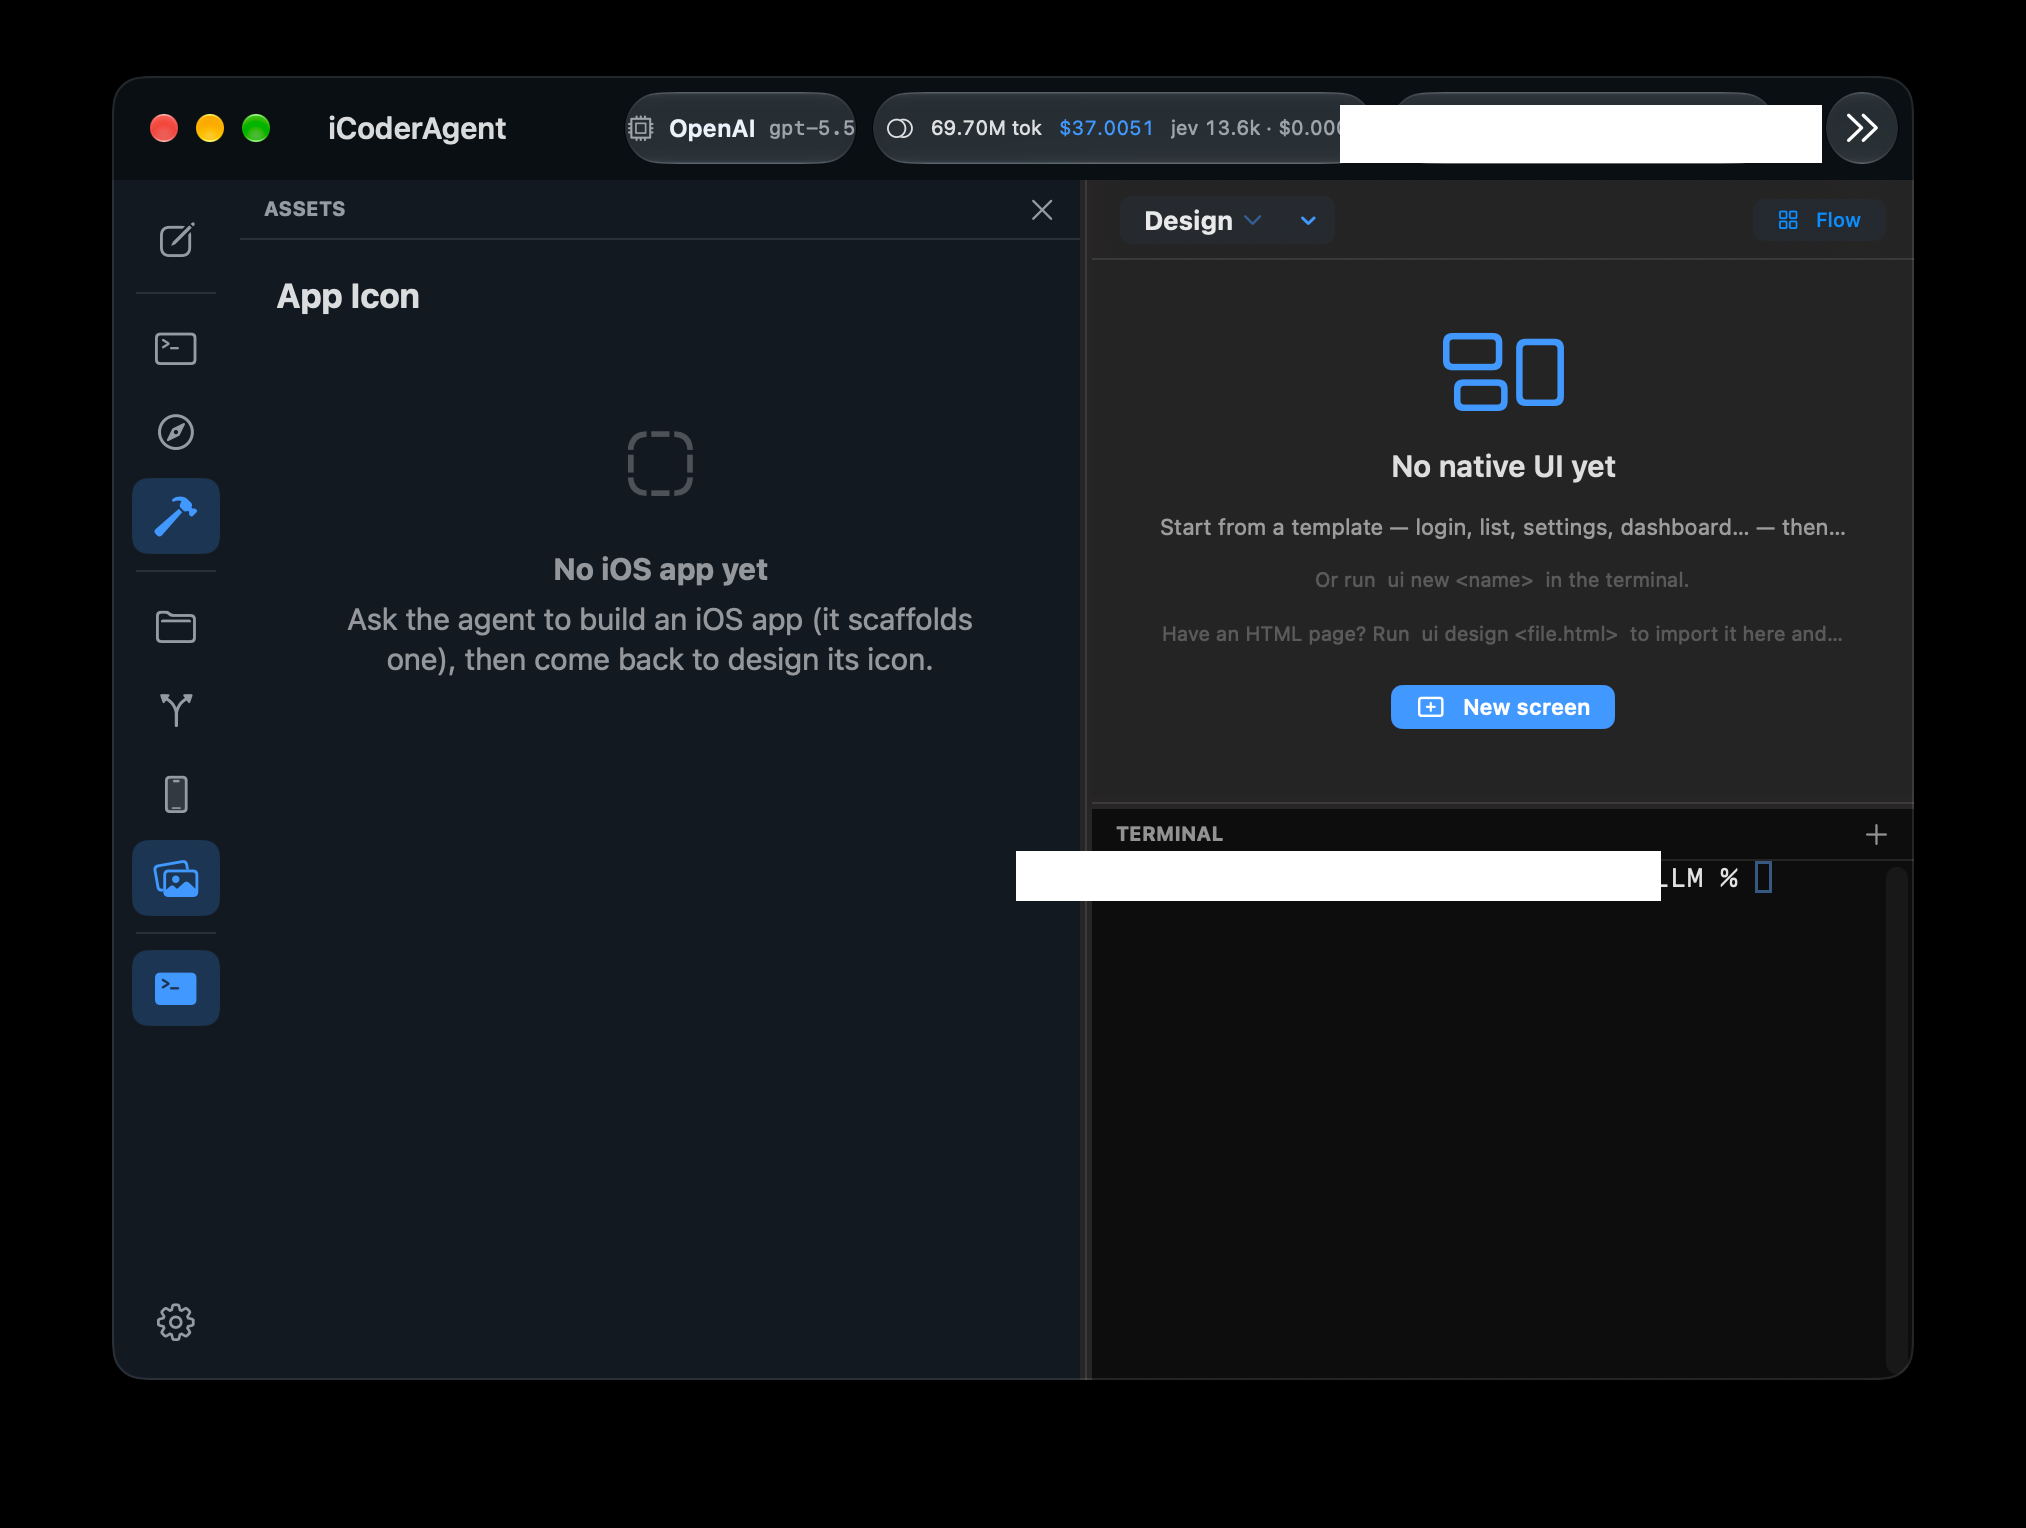Add a new terminal with plus icon
The height and width of the screenshot is (1528, 2026).
[1876, 834]
